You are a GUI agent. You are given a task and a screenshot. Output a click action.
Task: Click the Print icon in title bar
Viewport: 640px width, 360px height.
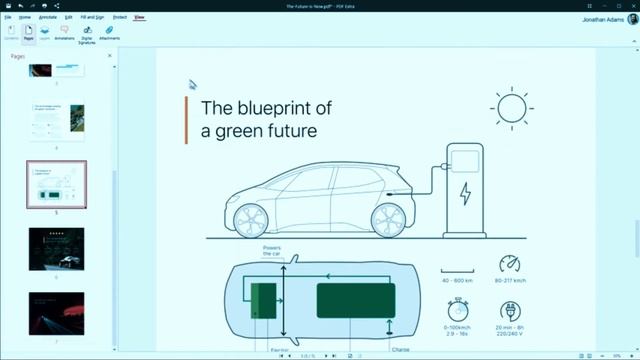click(44, 6)
